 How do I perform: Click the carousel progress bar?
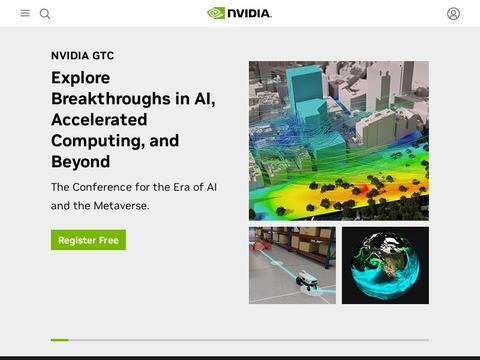(240, 340)
